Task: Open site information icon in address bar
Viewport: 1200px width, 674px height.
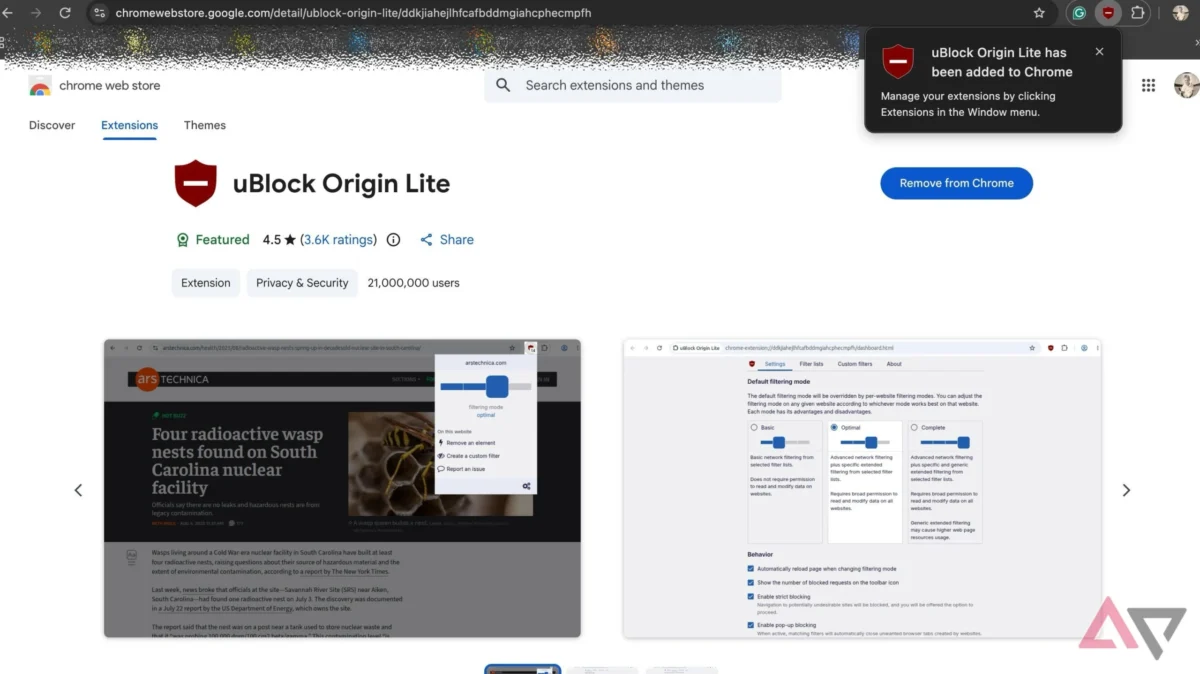Action: pyautogui.click(x=98, y=13)
